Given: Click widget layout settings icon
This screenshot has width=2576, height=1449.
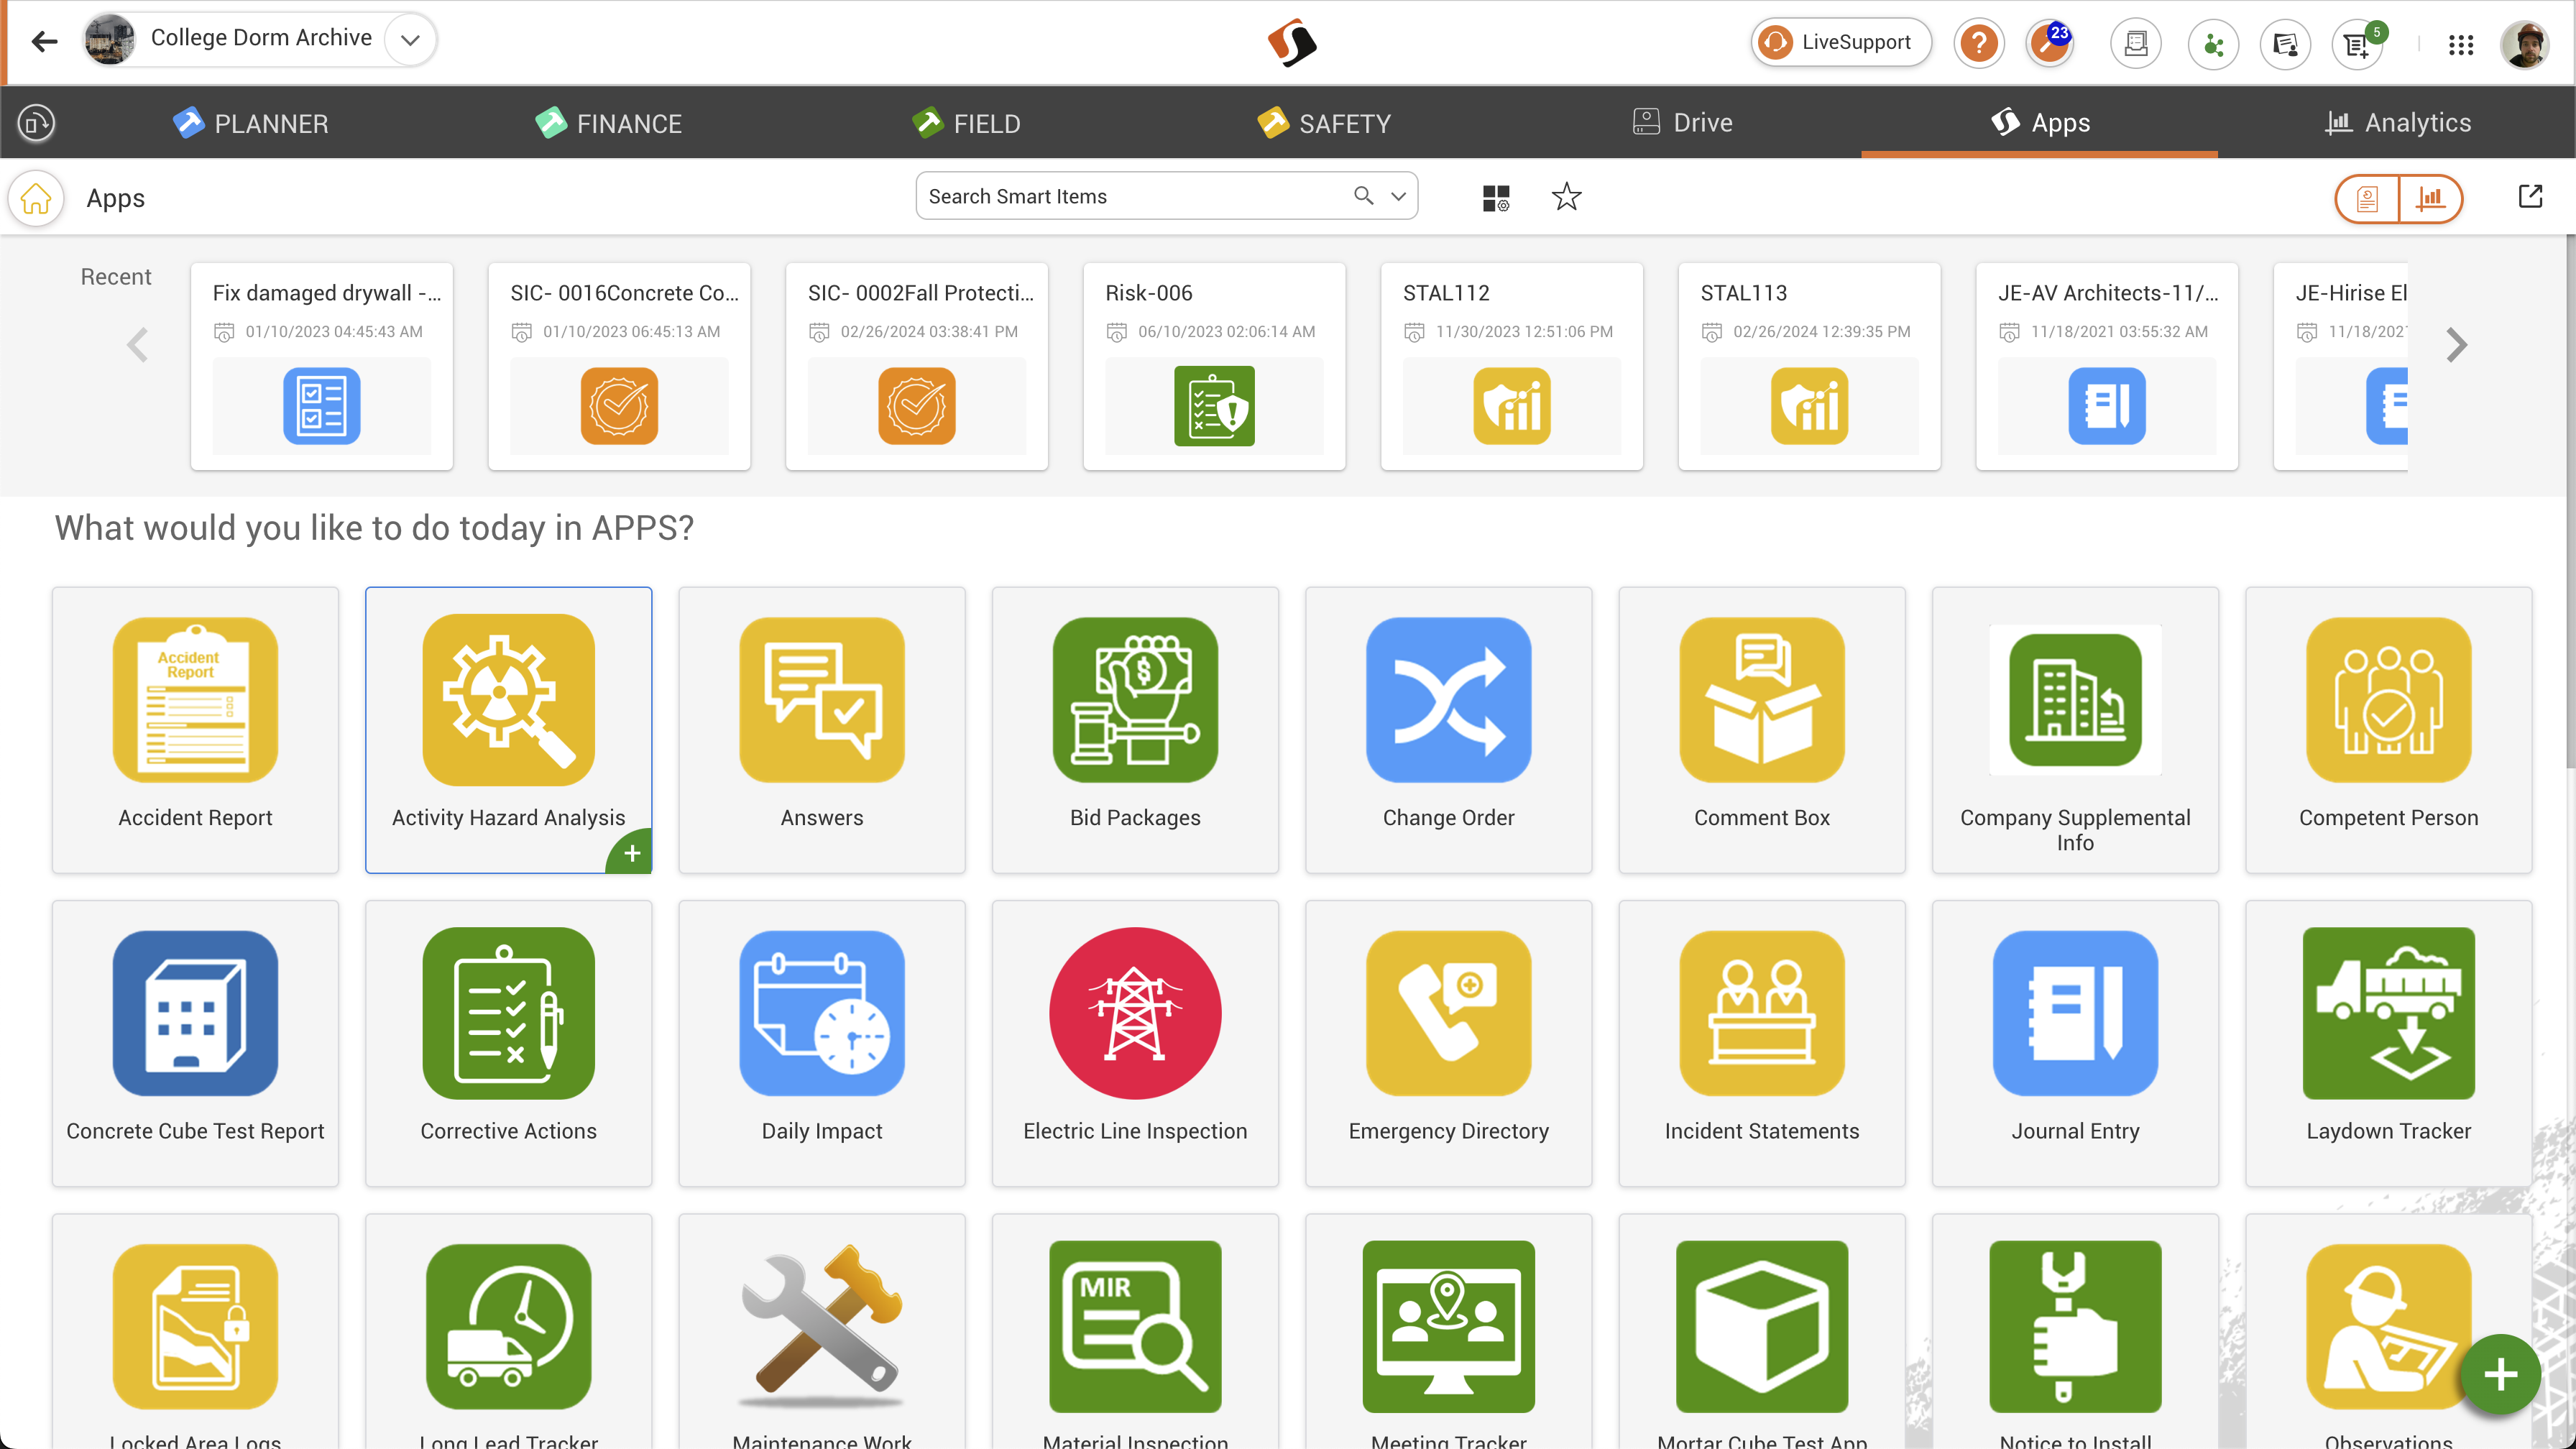Looking at the screenshot, I should tap(1496, 198).
